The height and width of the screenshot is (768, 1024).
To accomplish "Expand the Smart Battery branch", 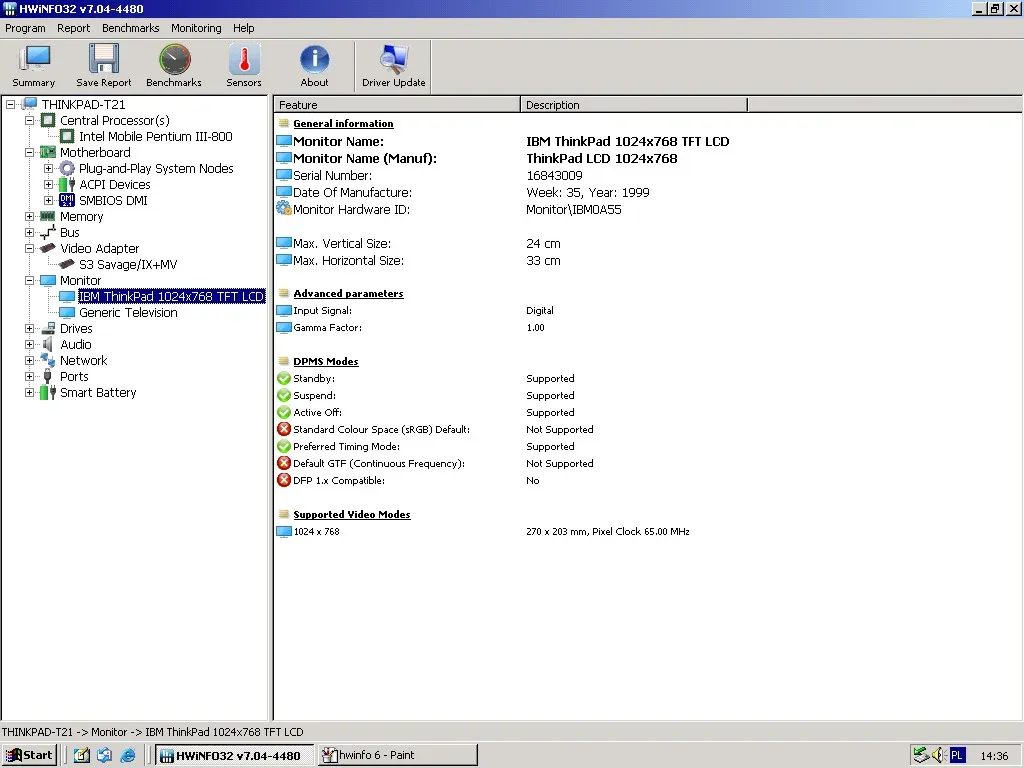I will click(x=29, y=392).
